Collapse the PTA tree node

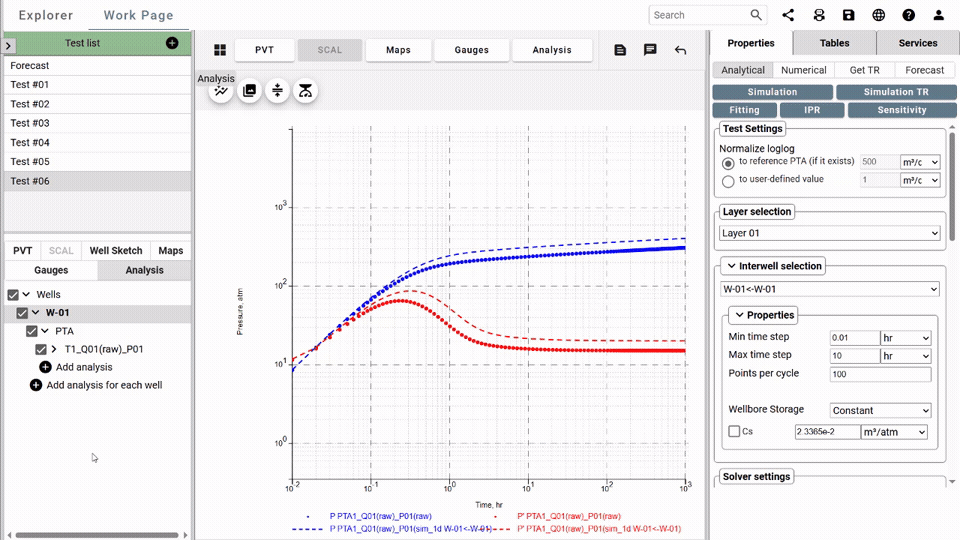[x=45, y=331]
